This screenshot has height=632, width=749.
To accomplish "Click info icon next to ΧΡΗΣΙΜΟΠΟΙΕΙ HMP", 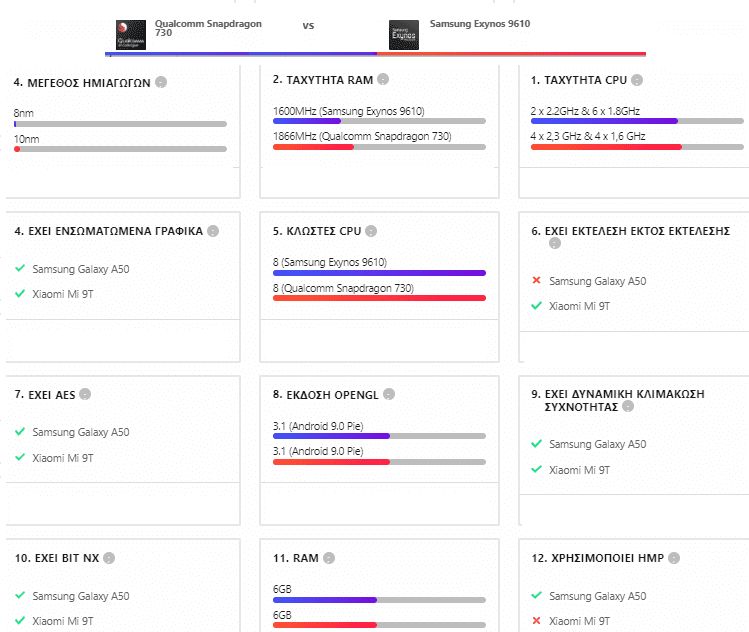I will coord(674,558).
